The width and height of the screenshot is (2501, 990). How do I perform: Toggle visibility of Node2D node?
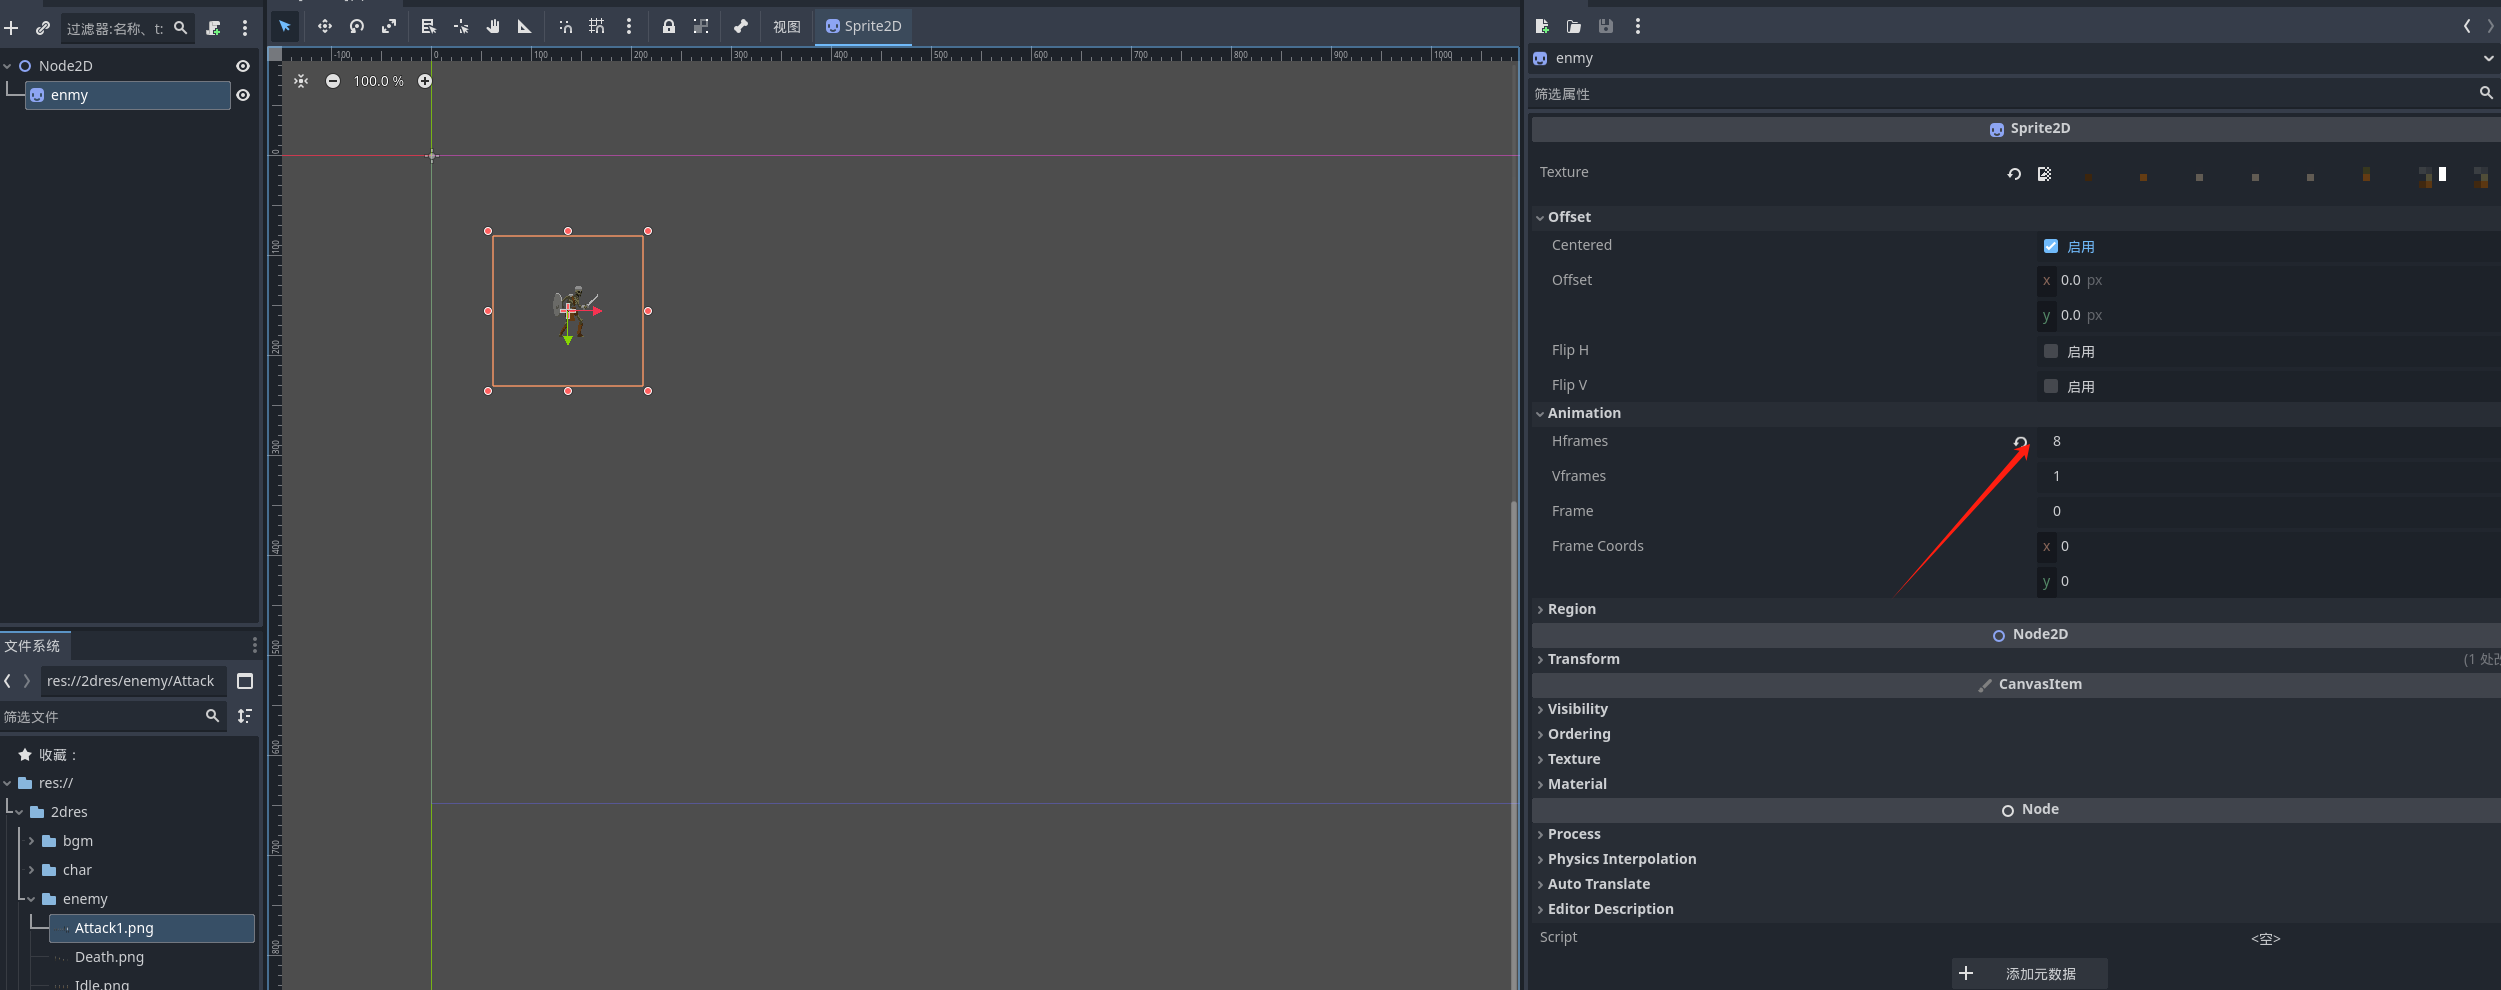pyautogui.click(x=243, y=66)
